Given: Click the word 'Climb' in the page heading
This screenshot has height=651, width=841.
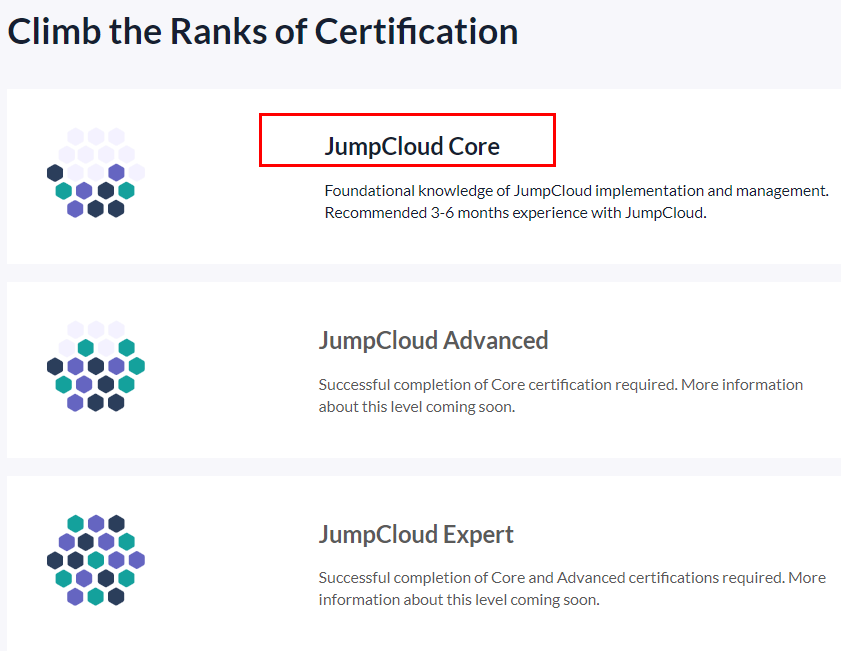Looking at the screenshot, I should (x=54, y=32).
